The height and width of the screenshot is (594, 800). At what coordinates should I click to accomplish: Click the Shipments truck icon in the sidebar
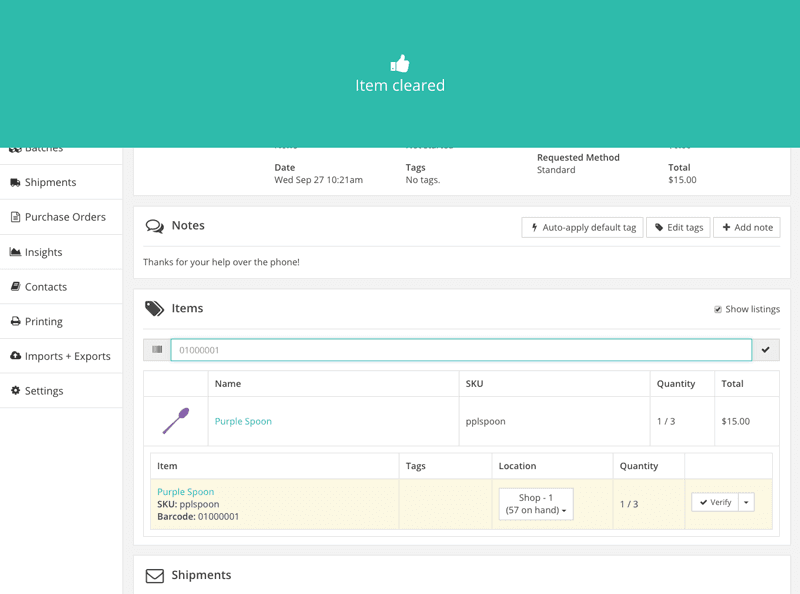click(15, 182)
